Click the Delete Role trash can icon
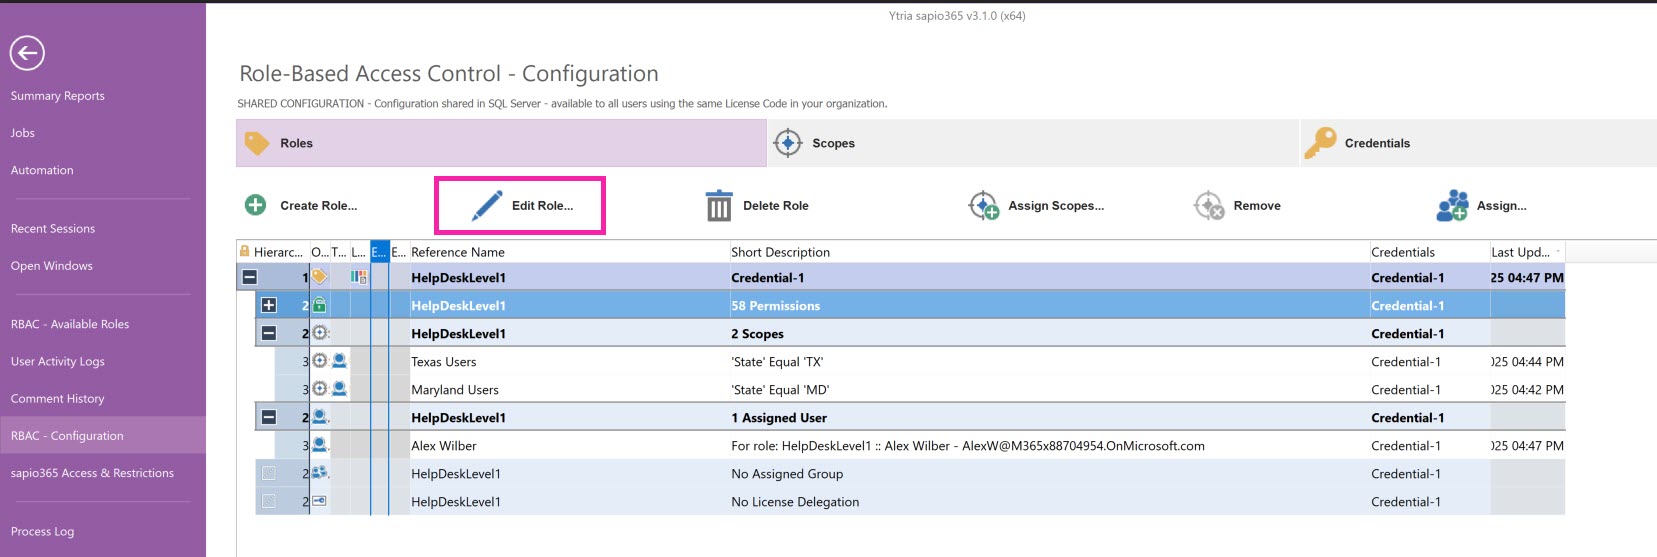This screenshot has width=1657, height=557. pos(719,205)
